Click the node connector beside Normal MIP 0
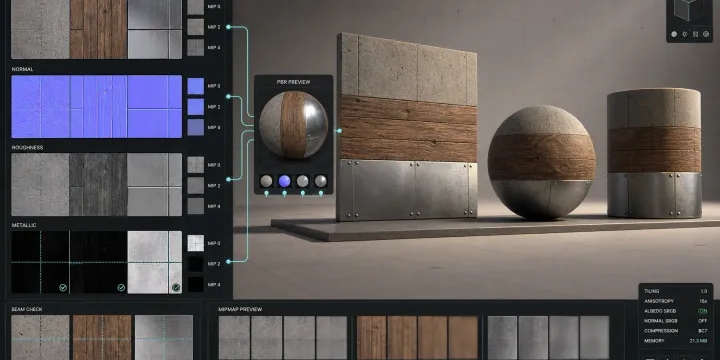Image resolution: width=720 pixels, height=360 pixels. 228,96
